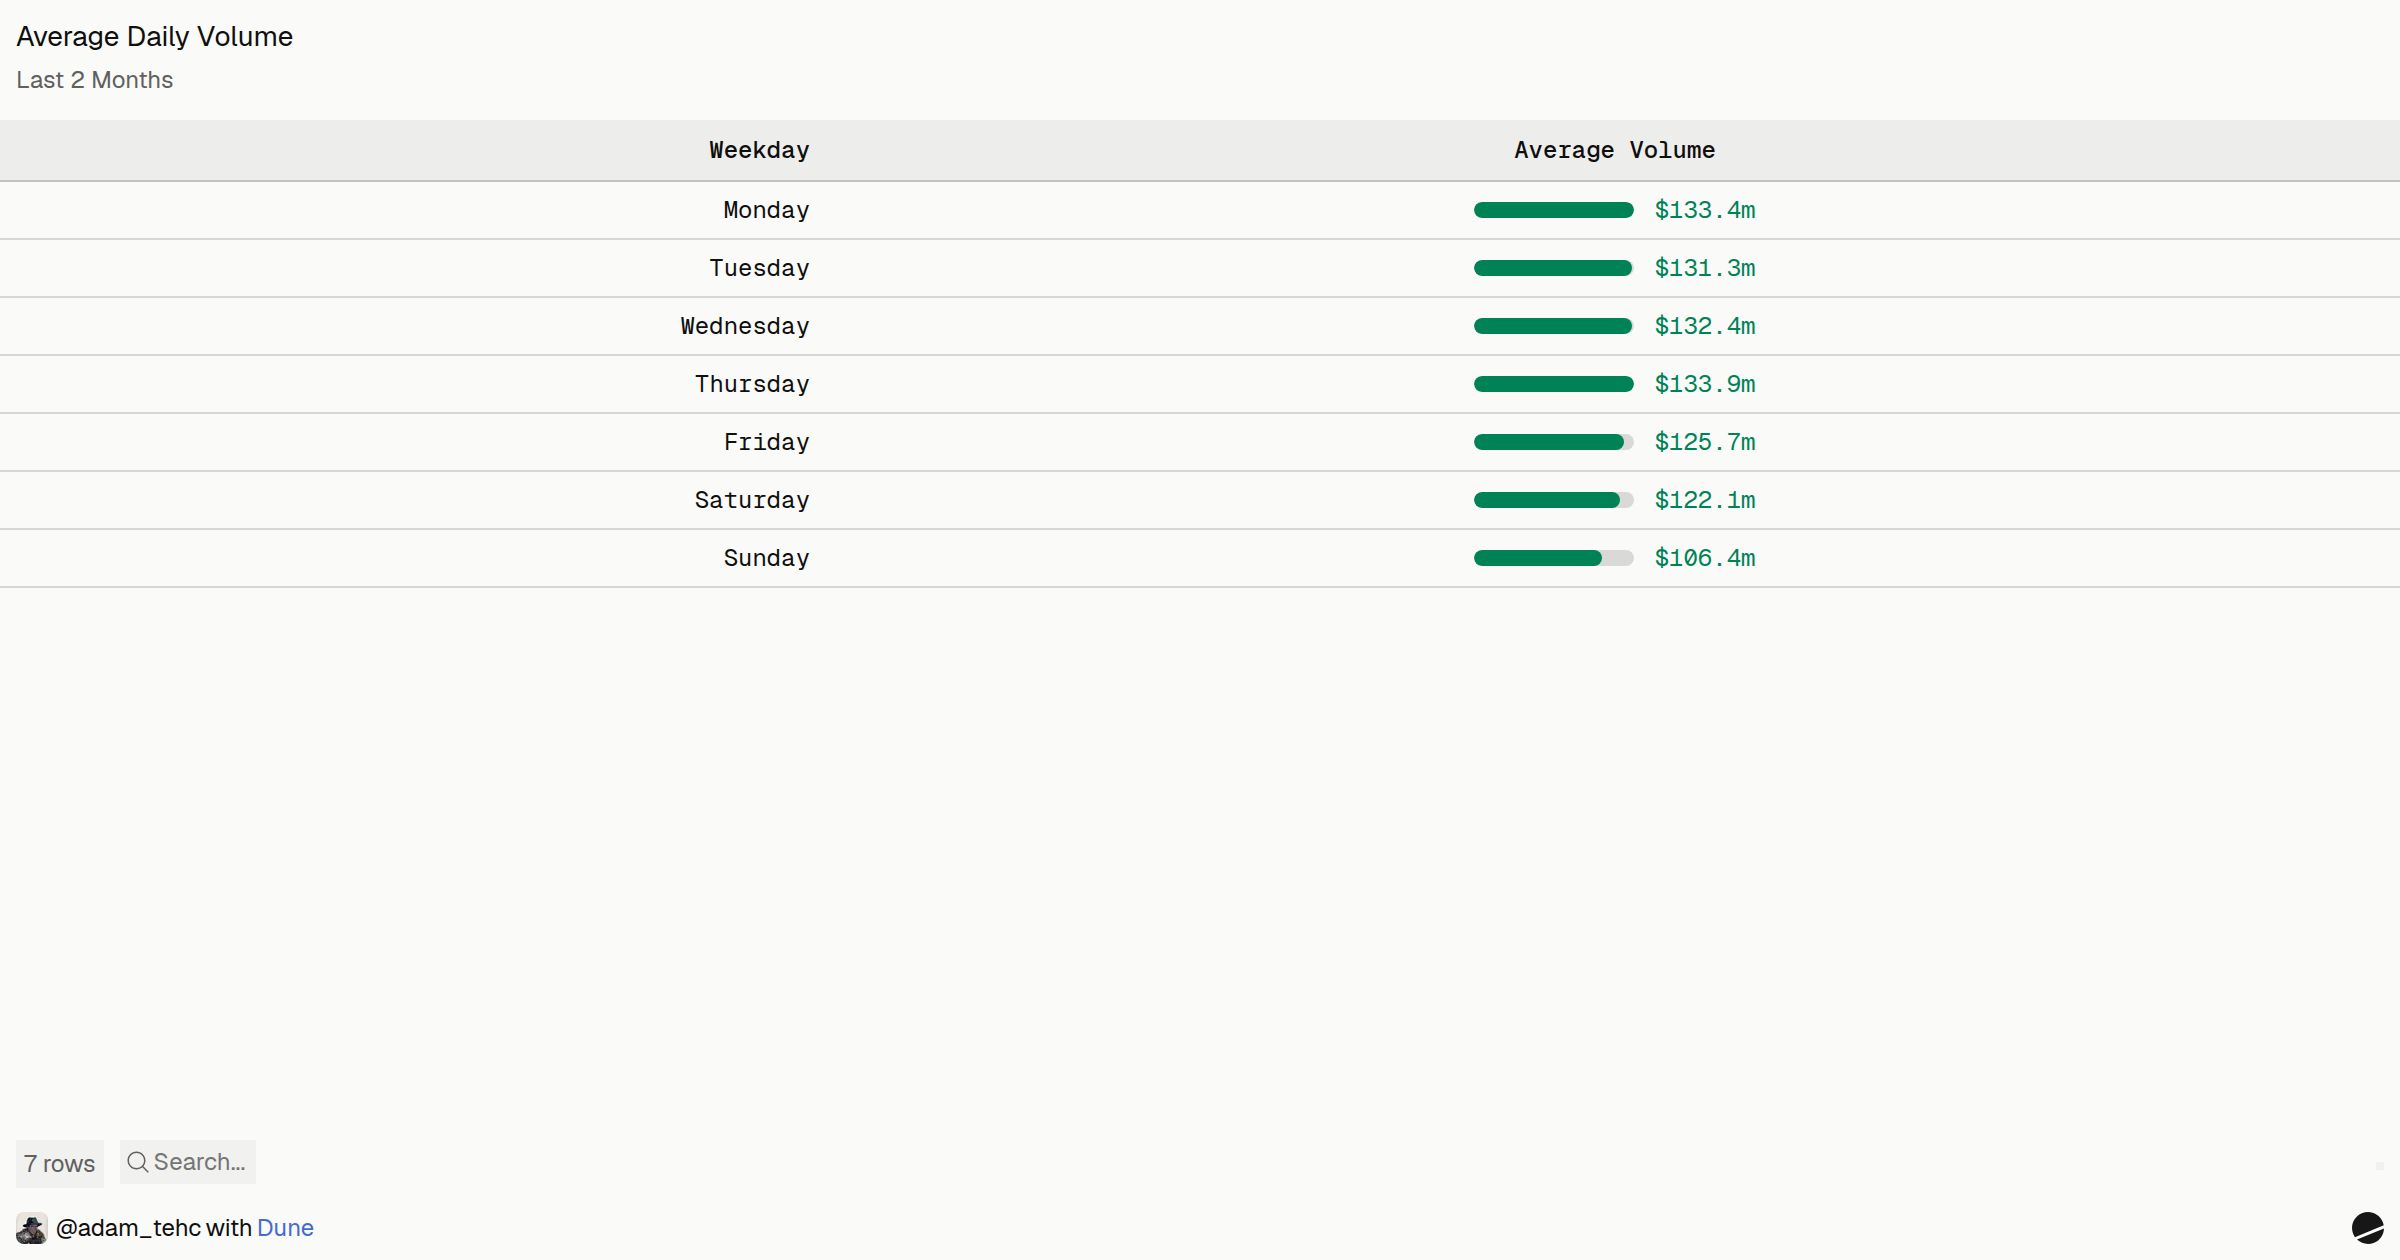Screen dimensions: 2400x1260
Task: Select the Sunday cell
Action: click(x=766, y=558)
